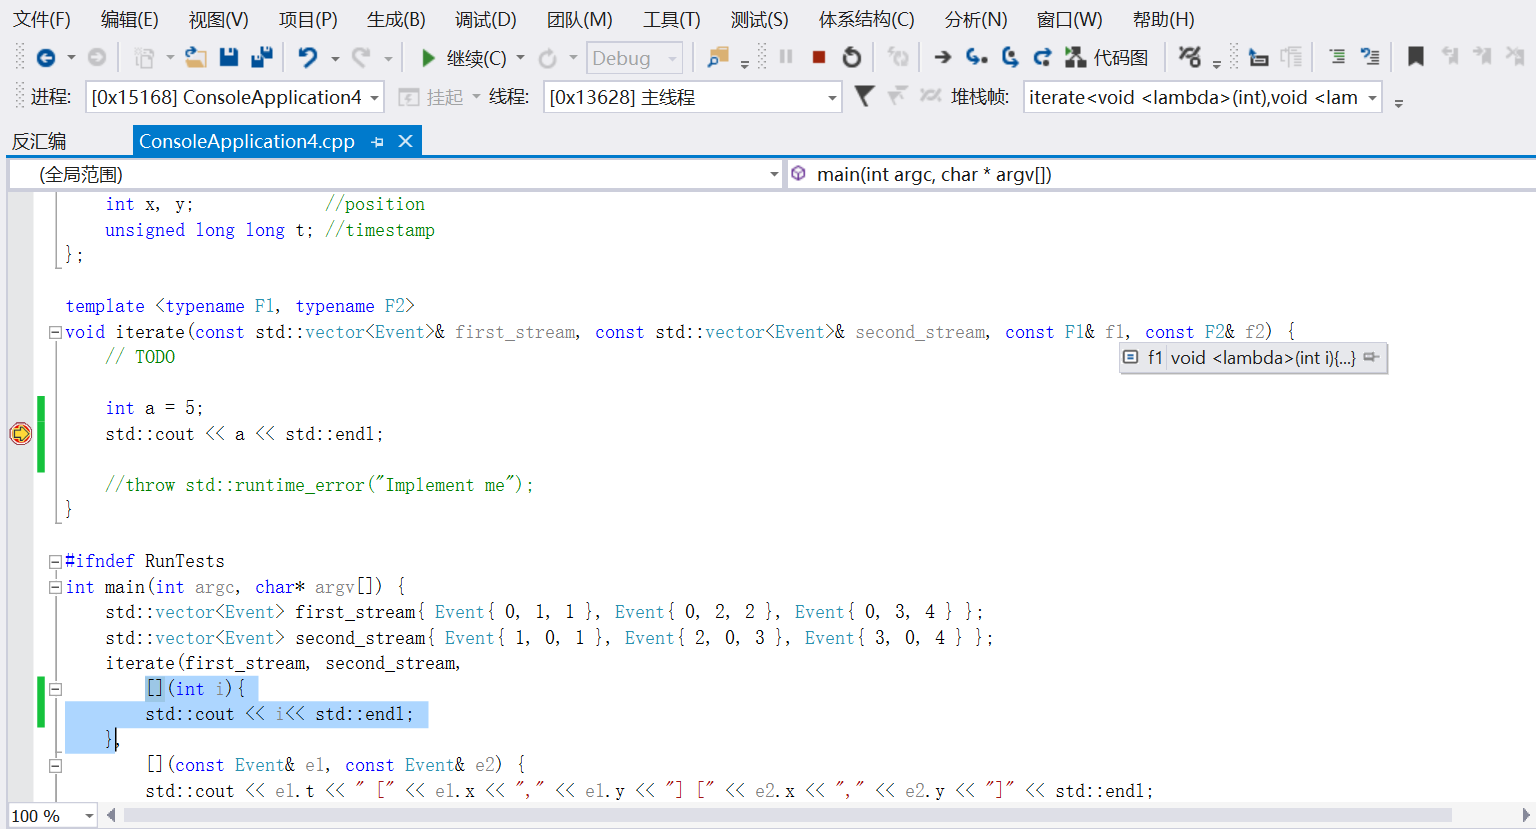Click the 继续(C) continue button
This screenshot has height=836, width=1536.
pos(464,58)
